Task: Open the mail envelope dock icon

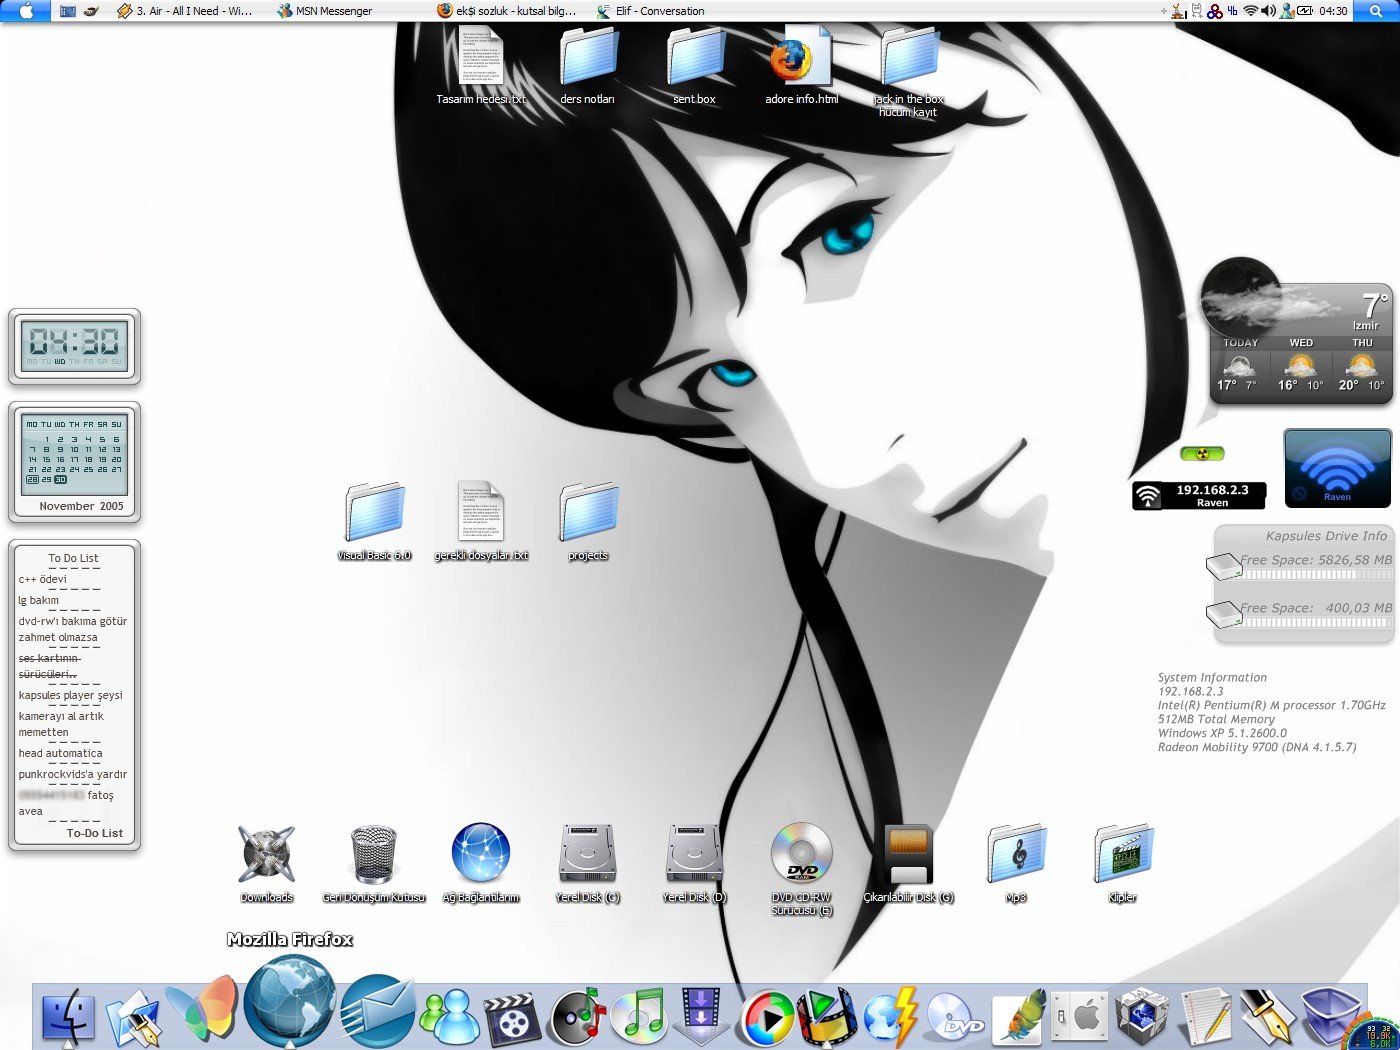Action: [x=378, y=1012]
